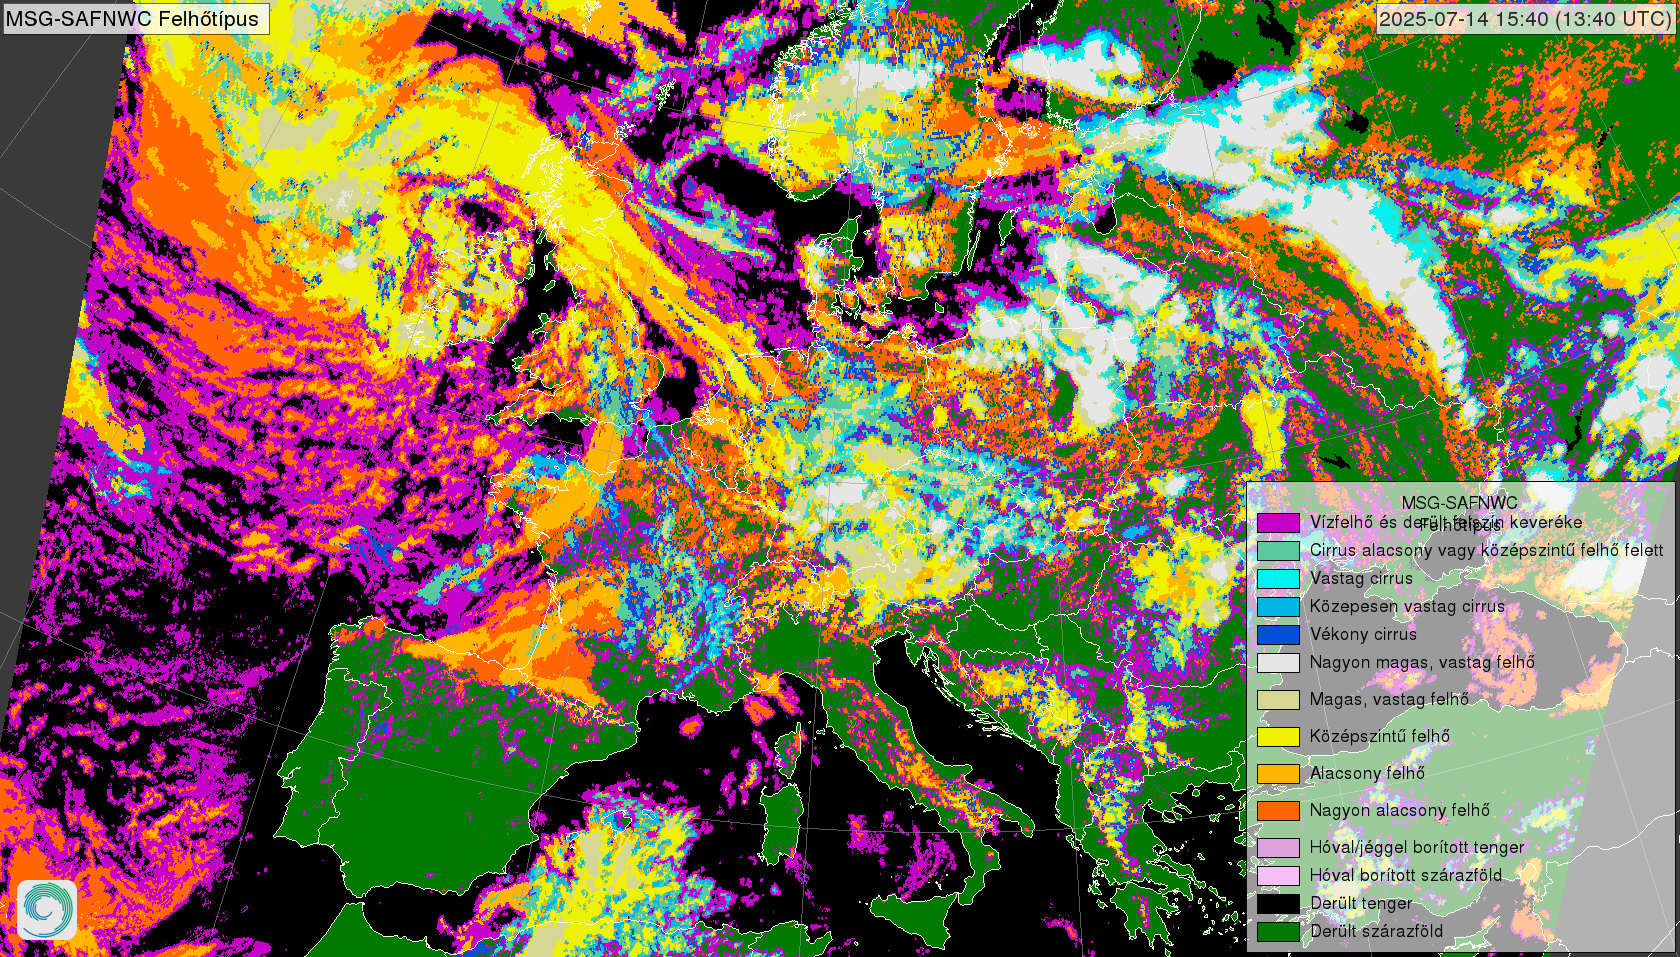1680x957 pixels.
Task: Click the light pink Hóval borított szárazföld swatch
Action: click(1278, 875)
